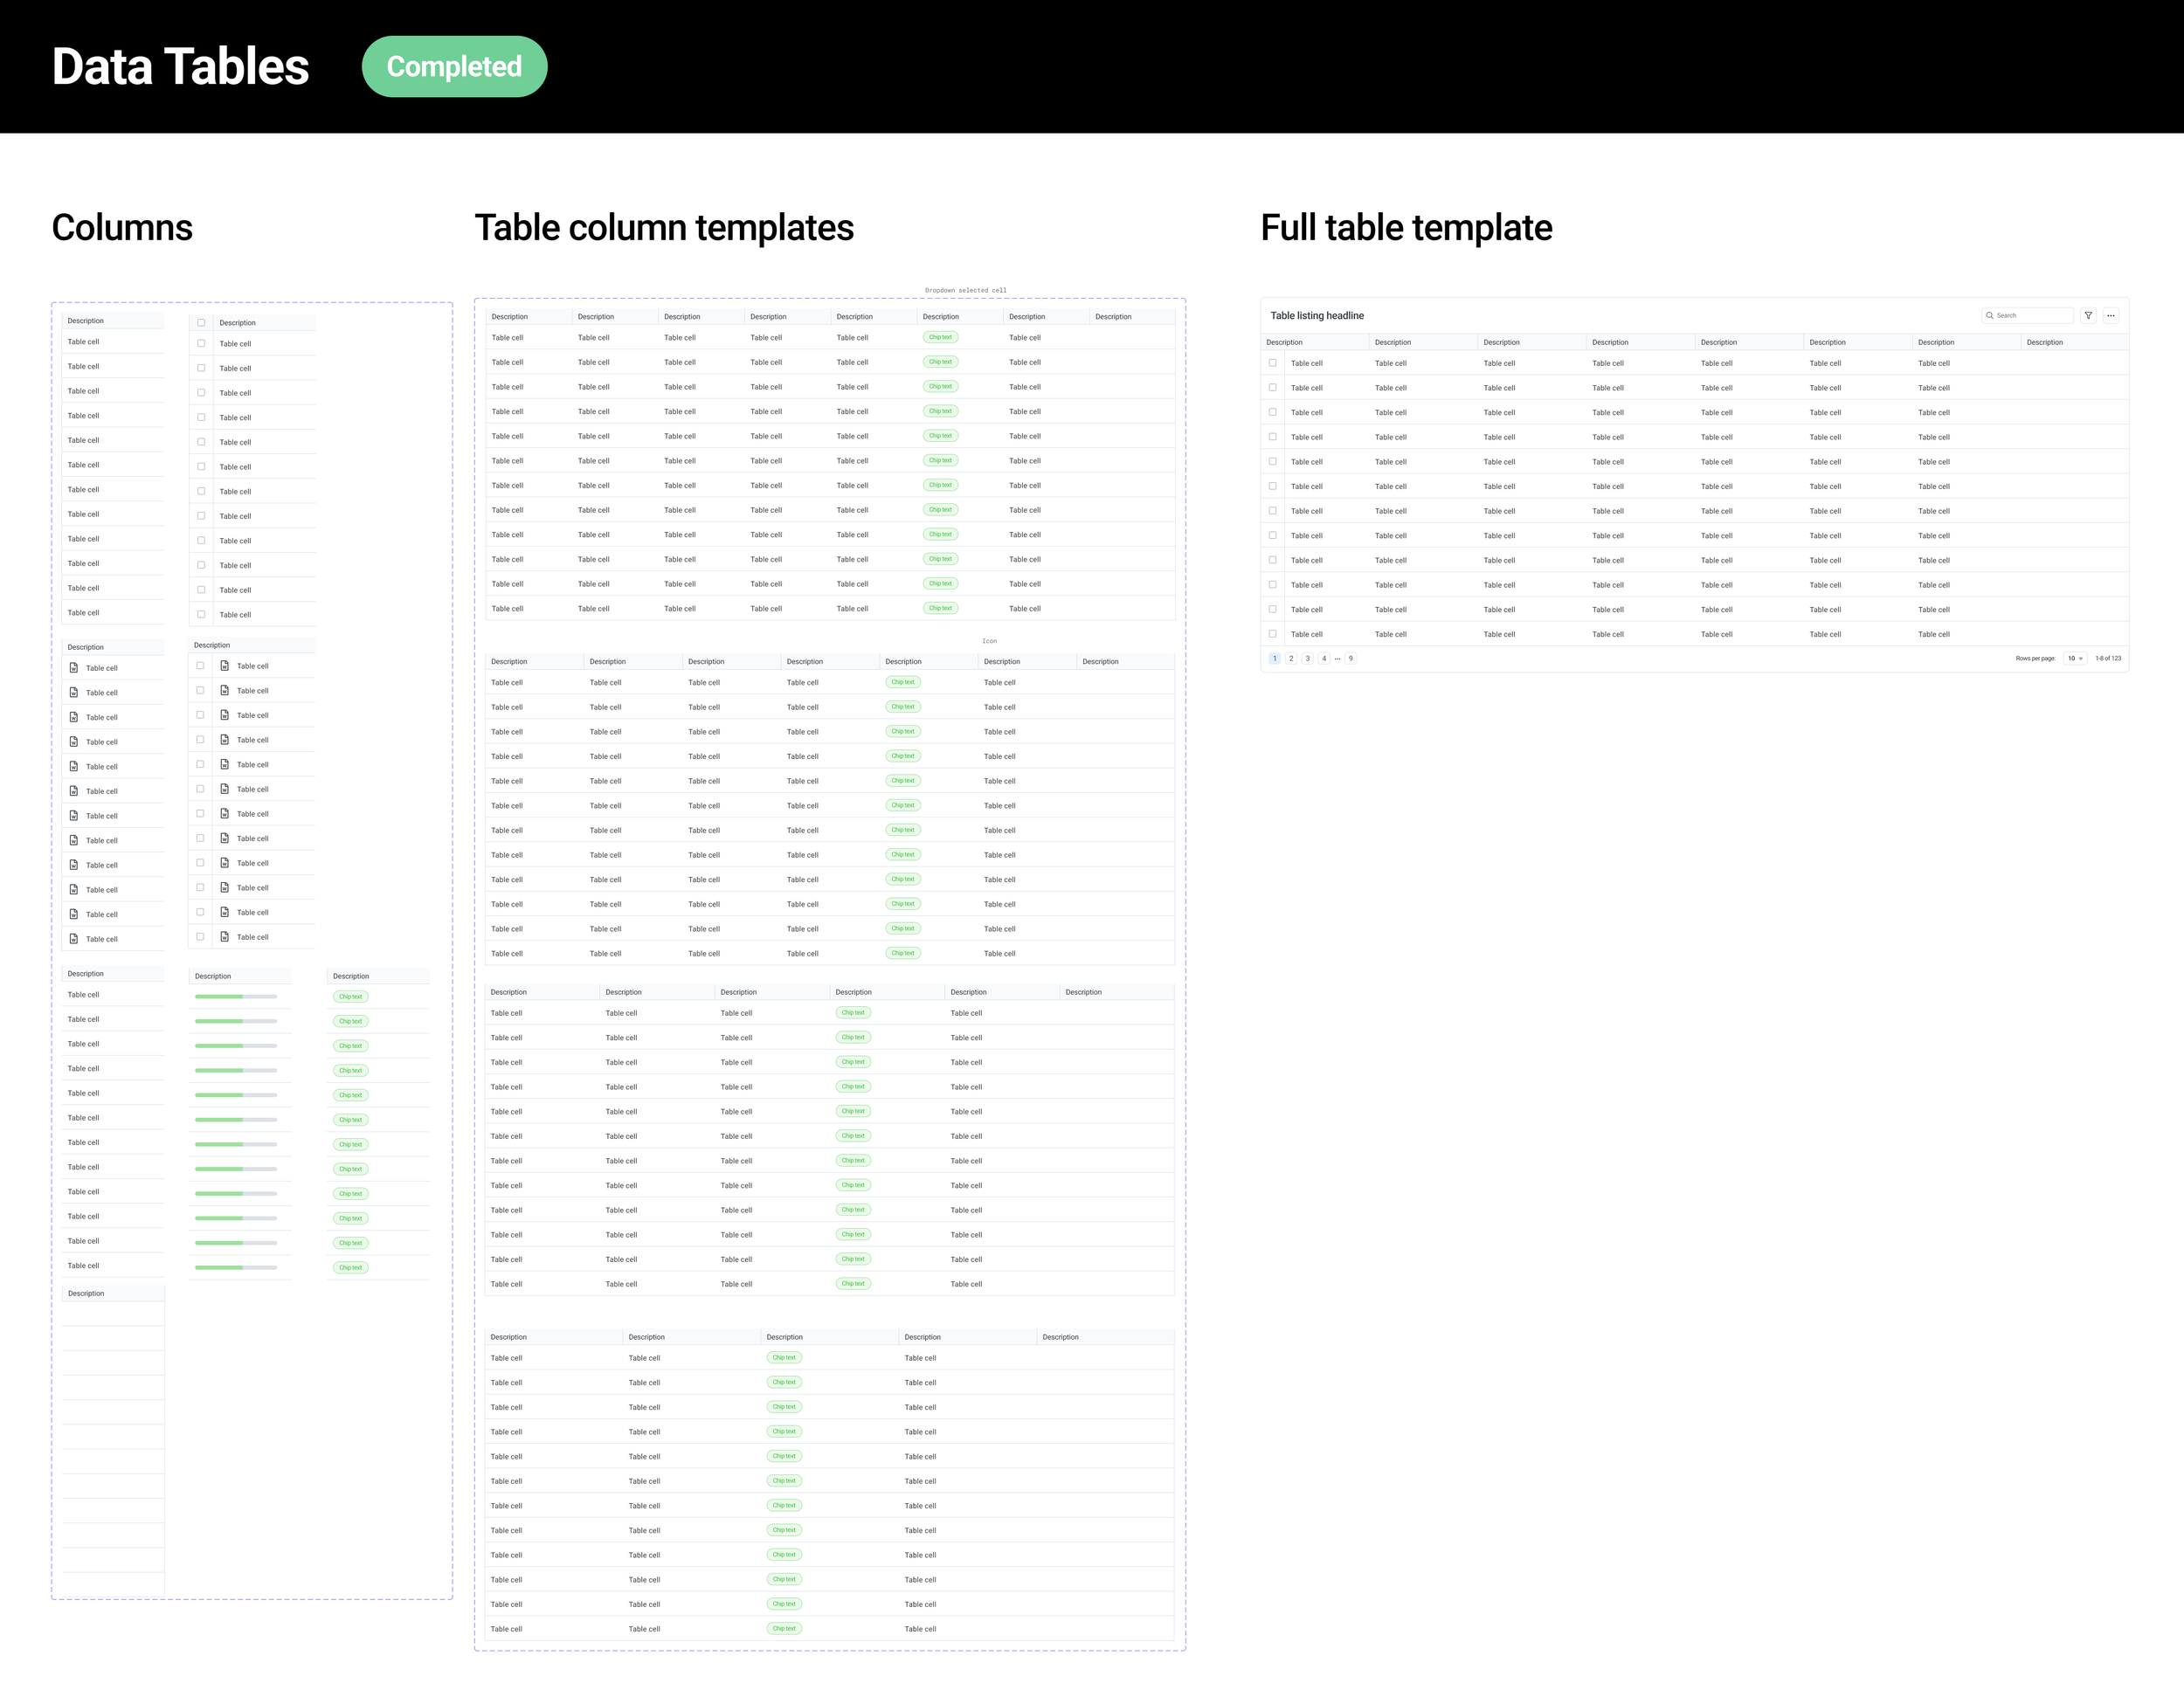The image size is (2184, 1697).
Task: Click the magnifying glass icon in the Search box
Action: point(1990,315)
